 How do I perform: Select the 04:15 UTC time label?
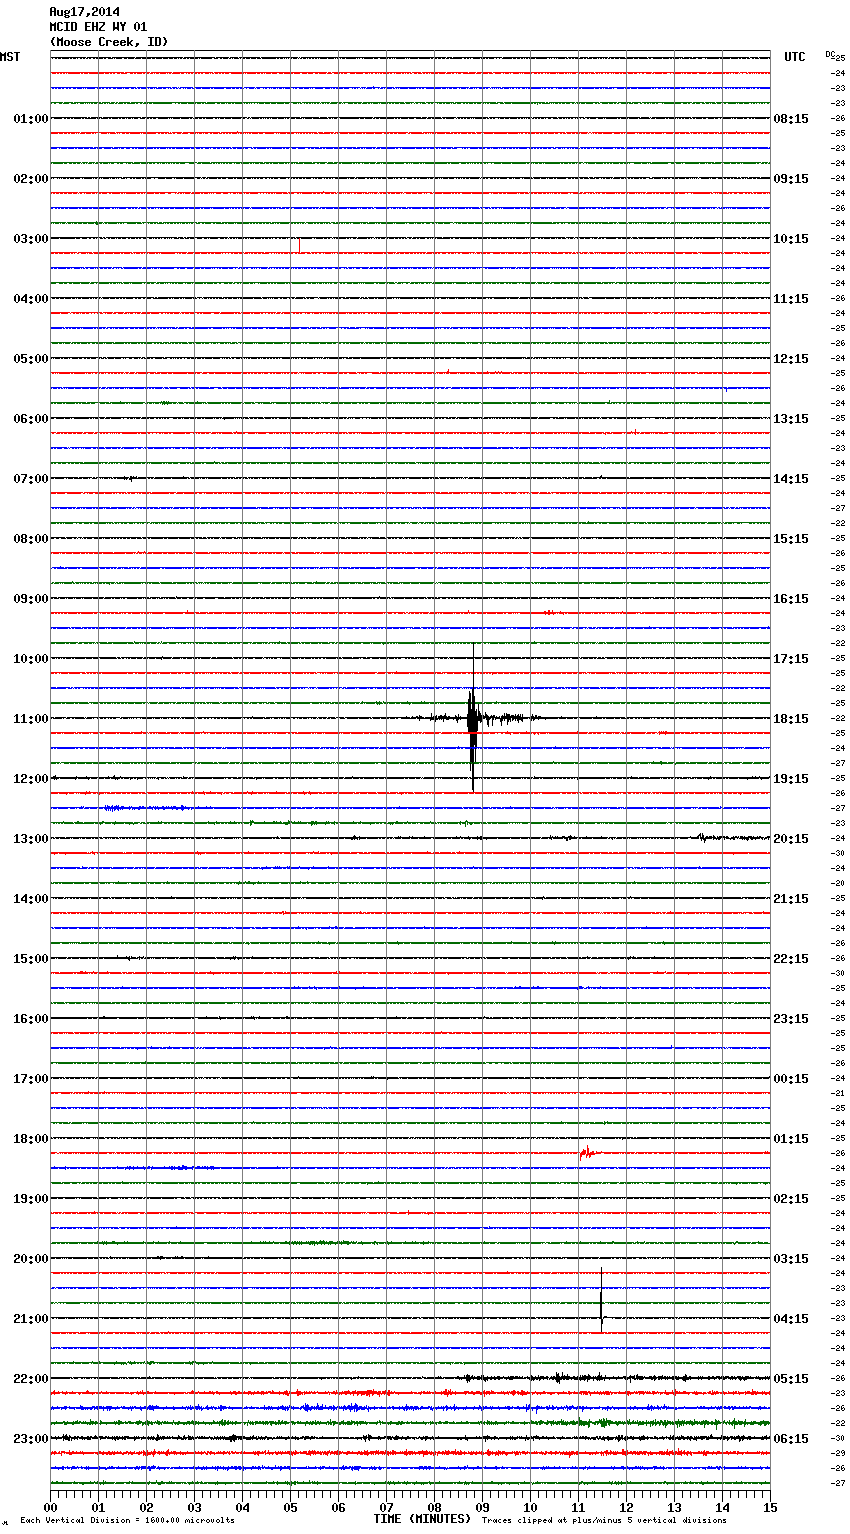(791, 1319)
